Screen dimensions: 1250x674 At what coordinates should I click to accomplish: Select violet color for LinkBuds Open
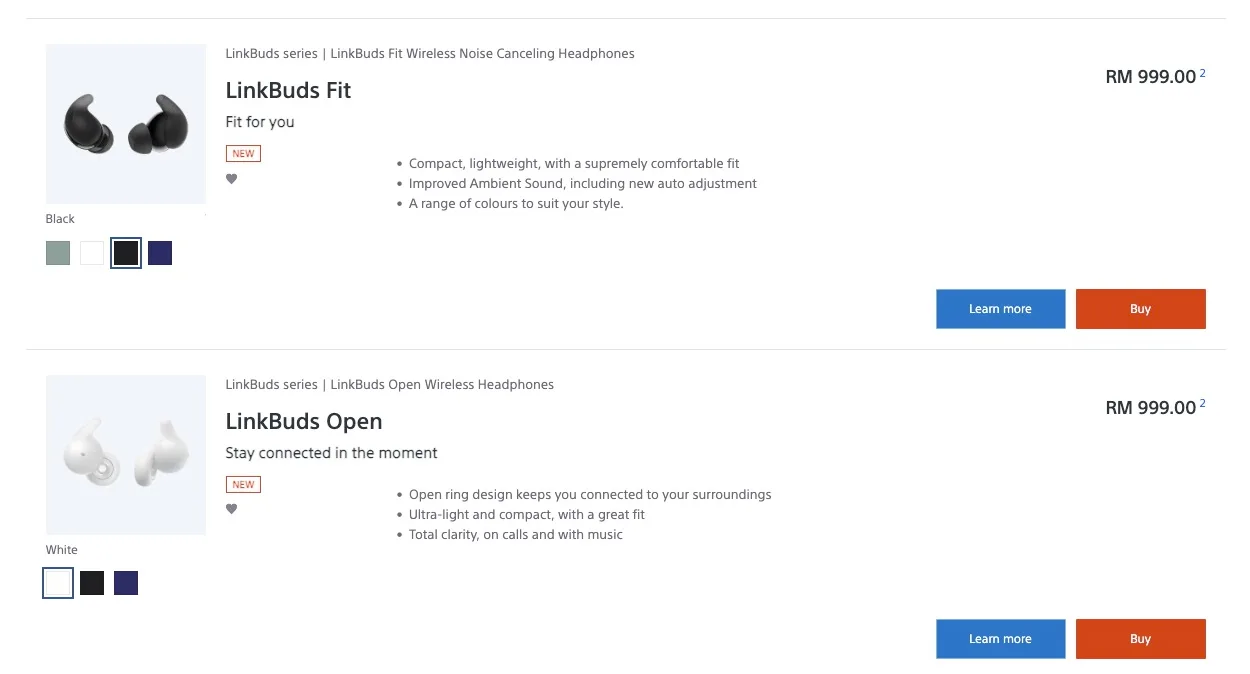pos(126,583)
